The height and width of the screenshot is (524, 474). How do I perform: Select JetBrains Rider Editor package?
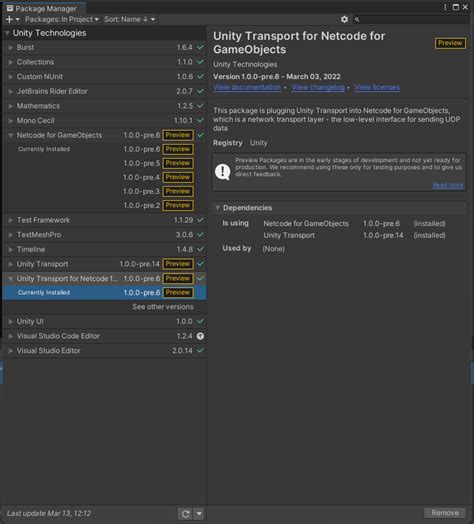104,91
